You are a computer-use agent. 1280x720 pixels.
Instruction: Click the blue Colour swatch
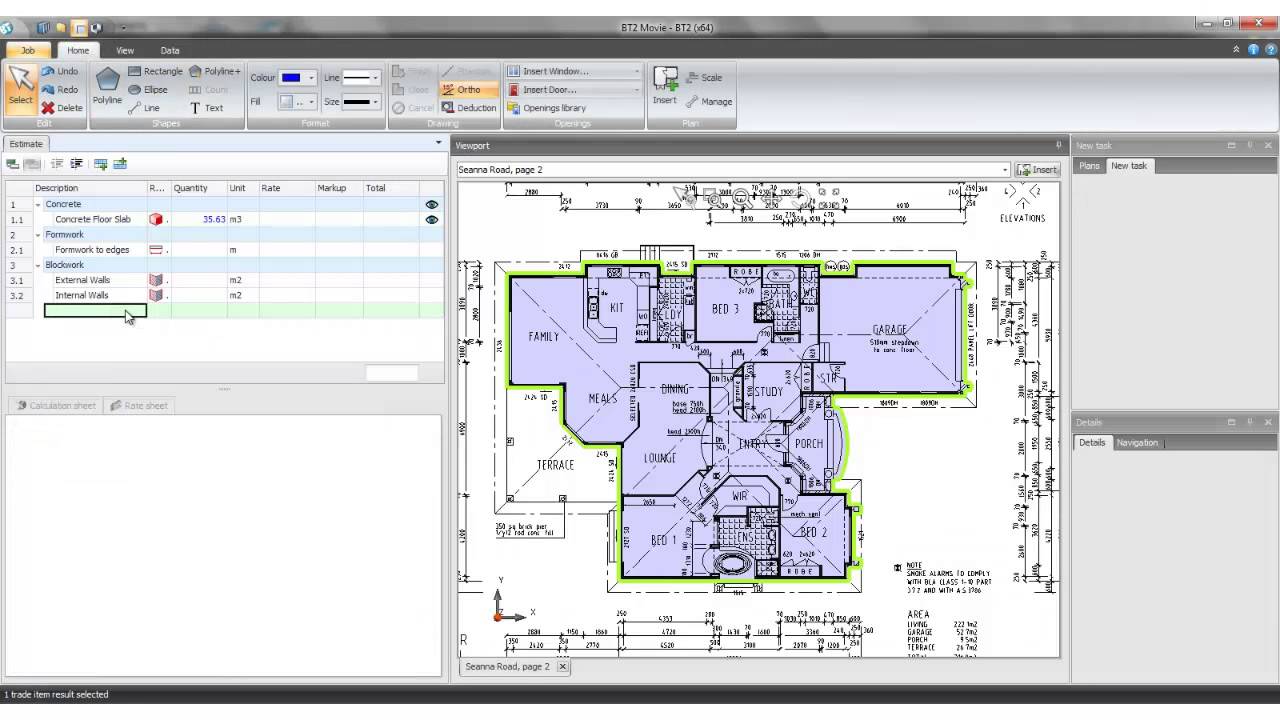(x=291, y=78)
